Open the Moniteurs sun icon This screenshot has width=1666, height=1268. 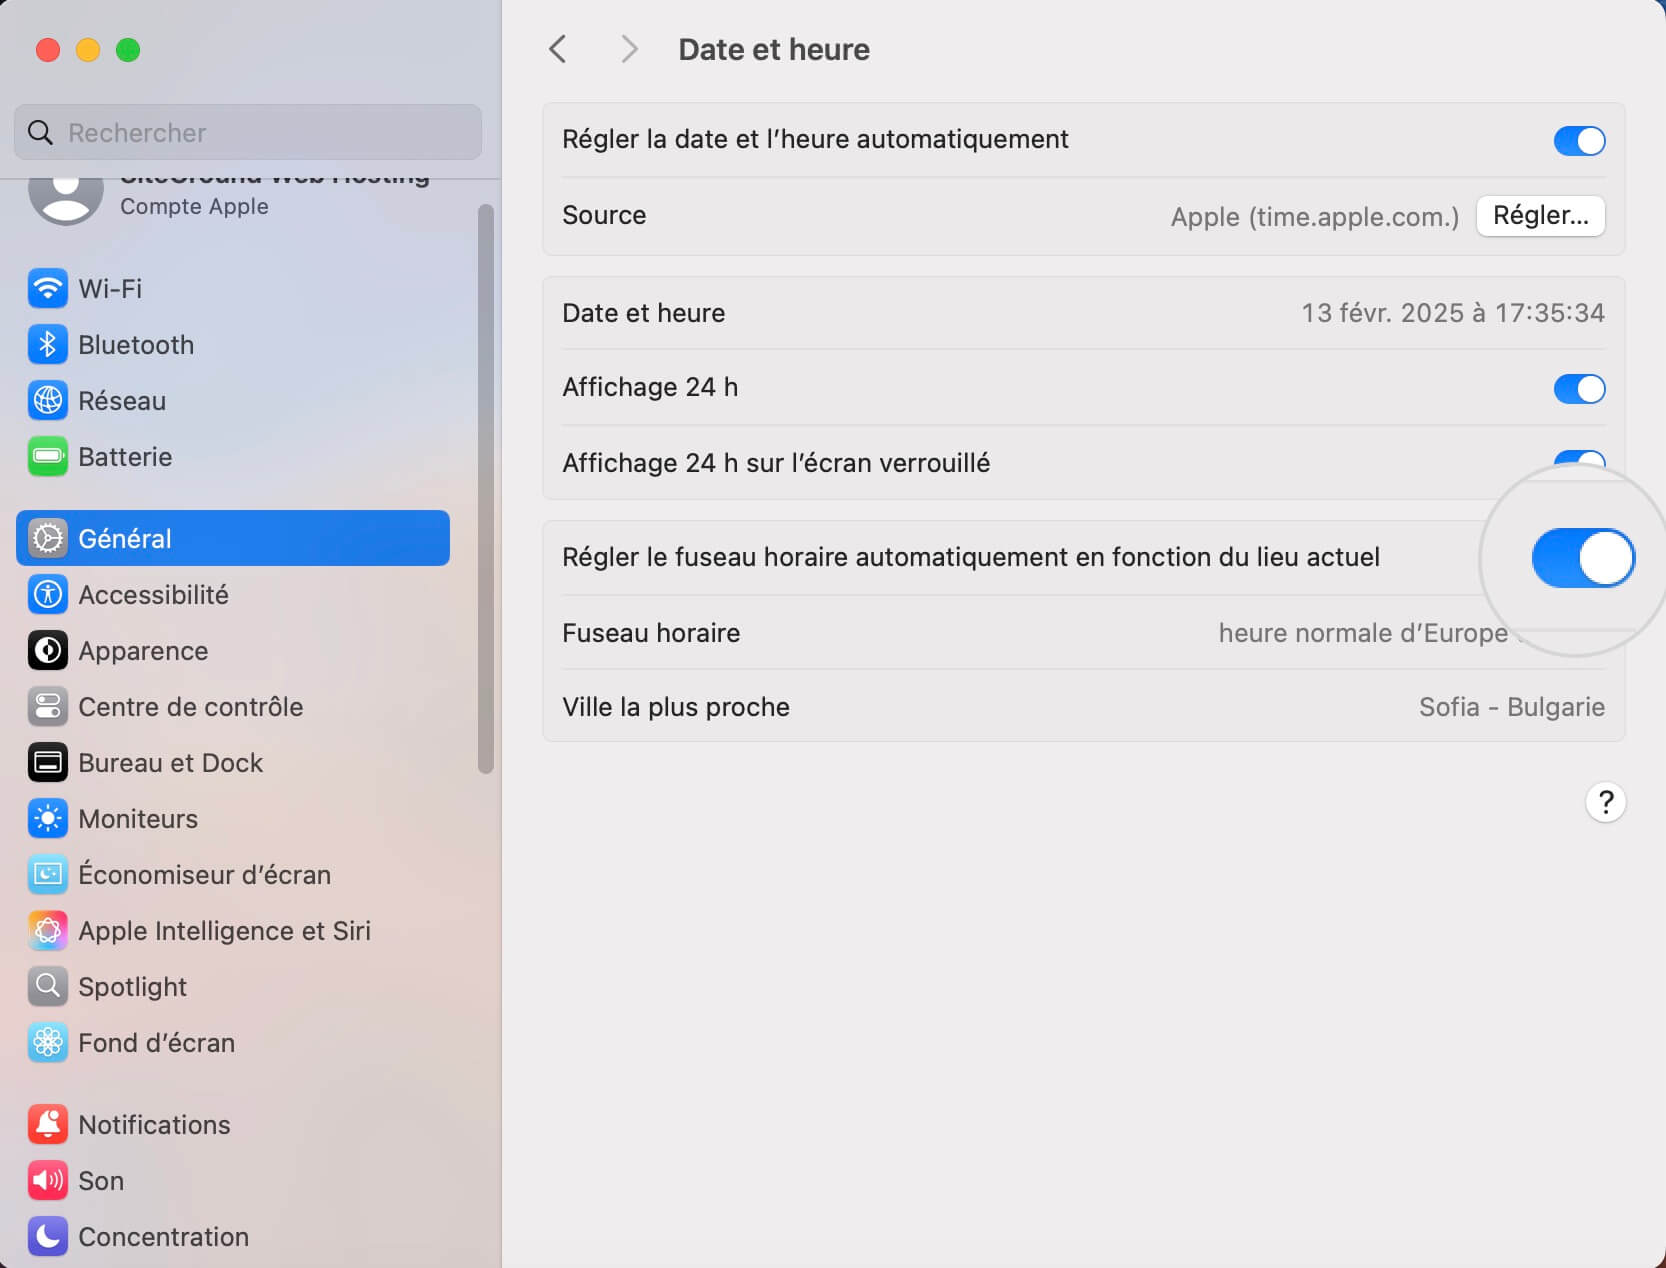point(48,819)
